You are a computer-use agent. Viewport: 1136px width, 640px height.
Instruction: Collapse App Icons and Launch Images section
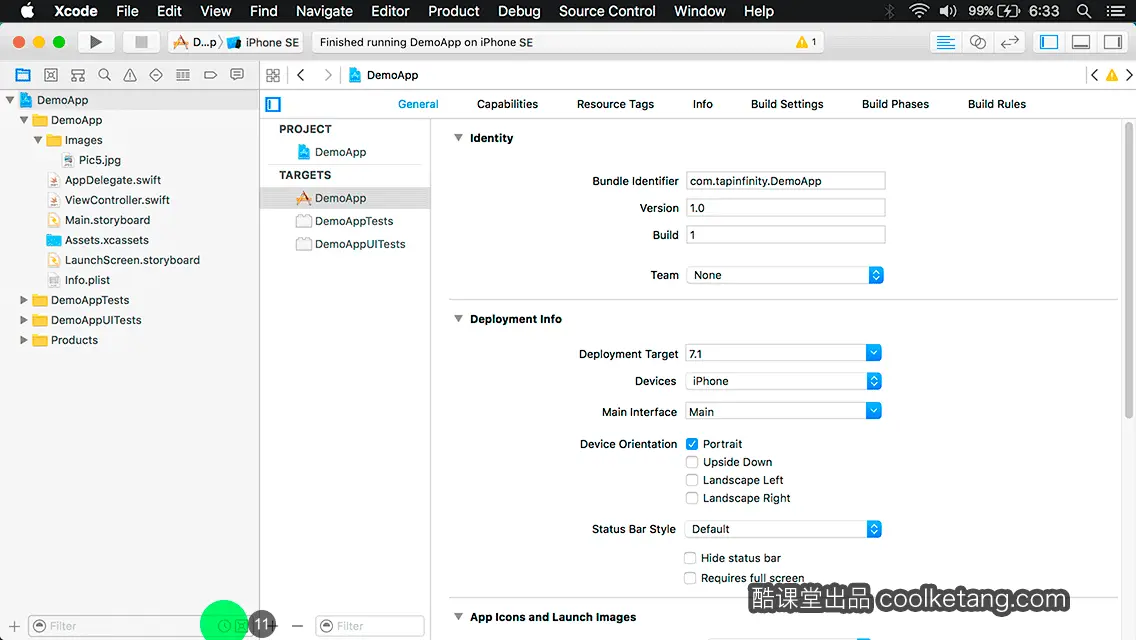458,617
